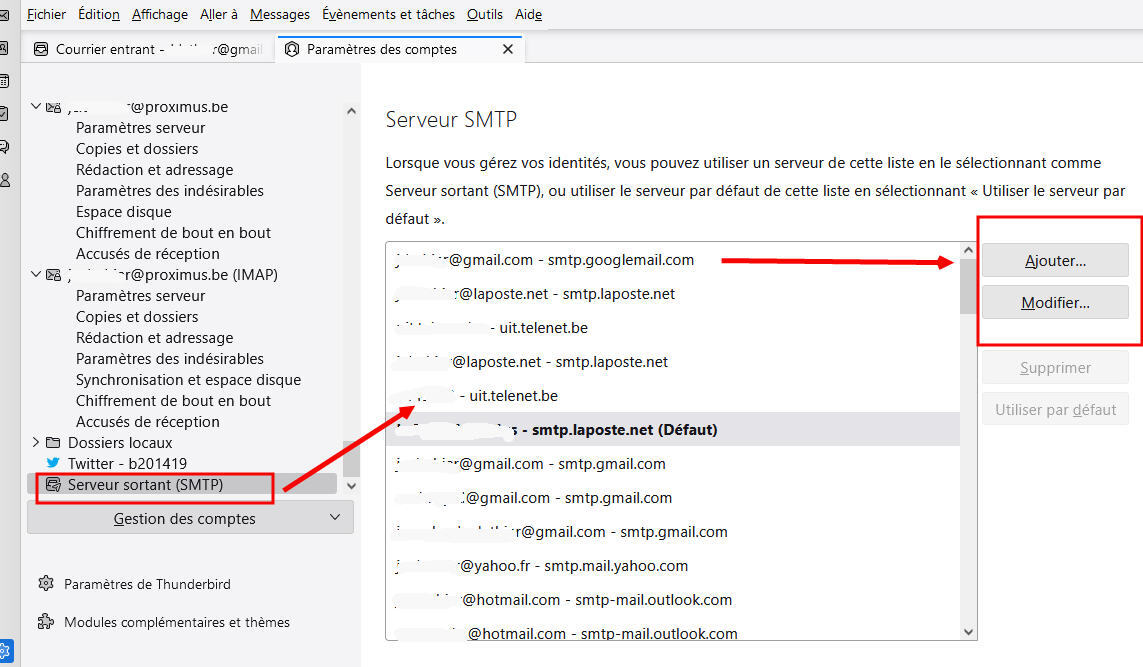Image resolution: width=1143 pixels, height=667 pixels.
Task: Open the Gestion des comptes dropdown
Action: coord(190,518)
